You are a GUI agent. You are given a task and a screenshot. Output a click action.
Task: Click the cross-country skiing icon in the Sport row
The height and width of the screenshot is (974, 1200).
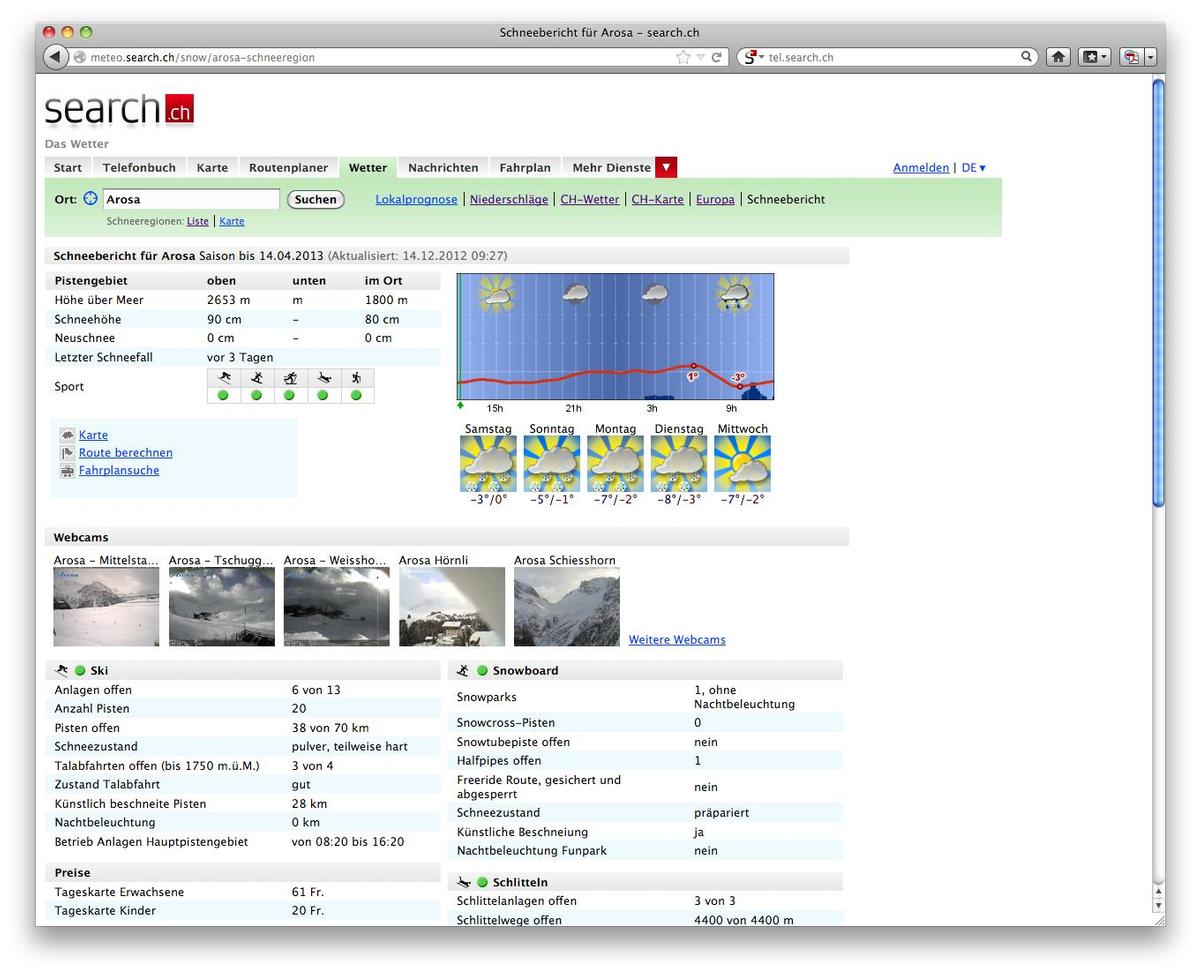(290, 378)
